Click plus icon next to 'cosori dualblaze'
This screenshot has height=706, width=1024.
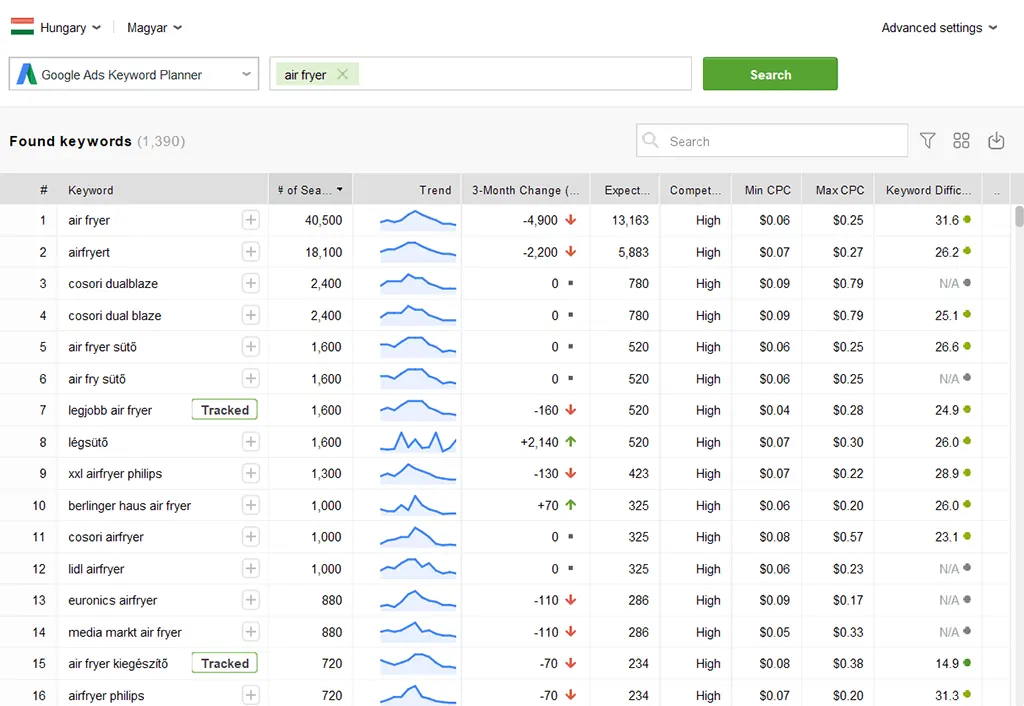(250, 284)
